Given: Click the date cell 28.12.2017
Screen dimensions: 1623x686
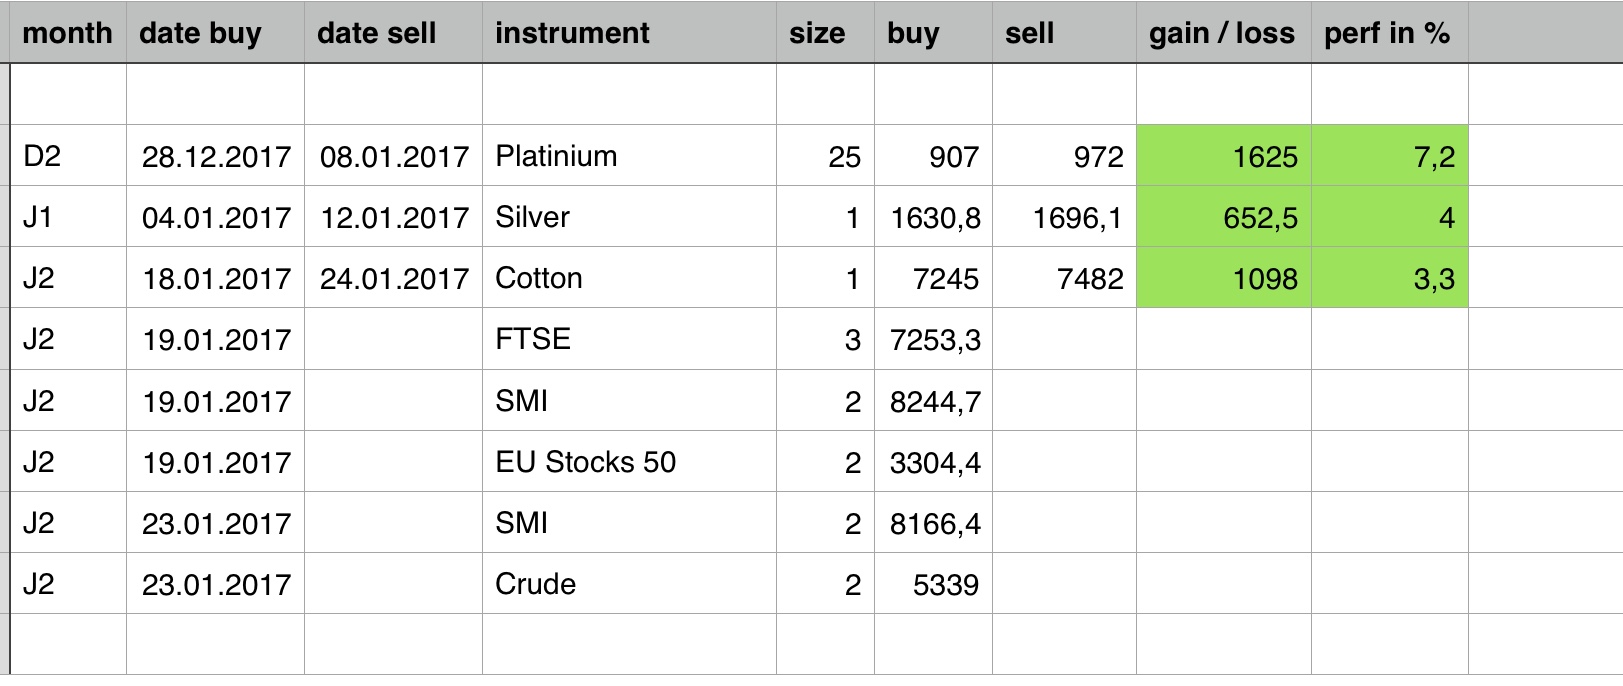Looking at the screenshot, I should point(216,156).
